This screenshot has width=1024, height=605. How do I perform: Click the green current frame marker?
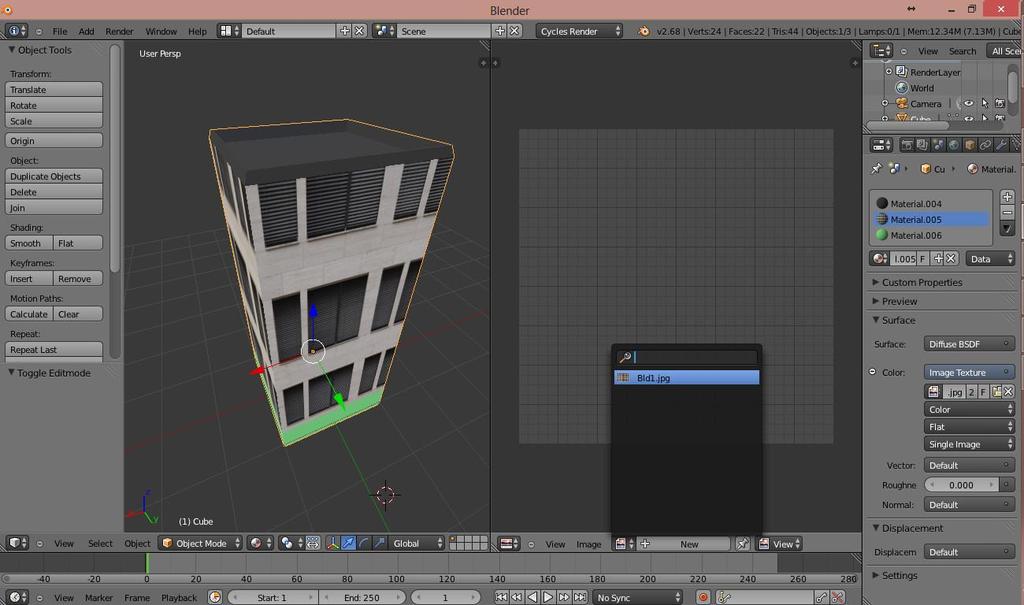coord(147,563)
